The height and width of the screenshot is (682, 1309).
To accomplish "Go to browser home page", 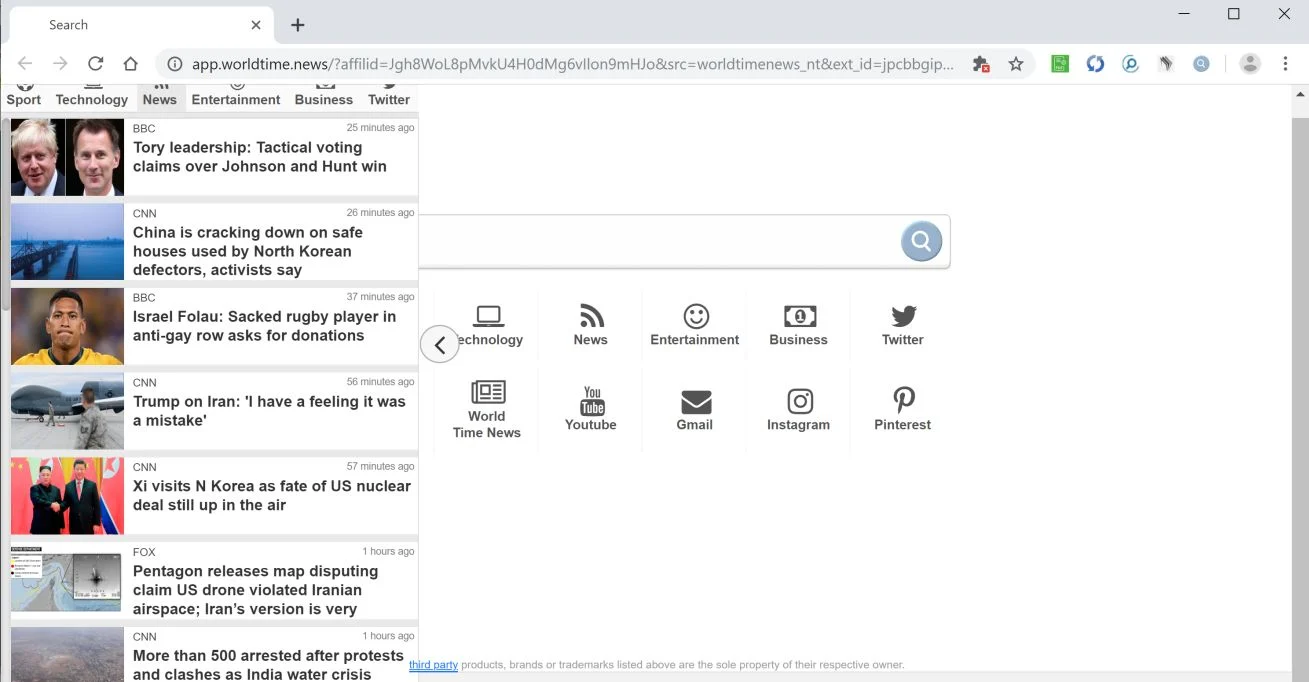I will [x=130, y=63].
